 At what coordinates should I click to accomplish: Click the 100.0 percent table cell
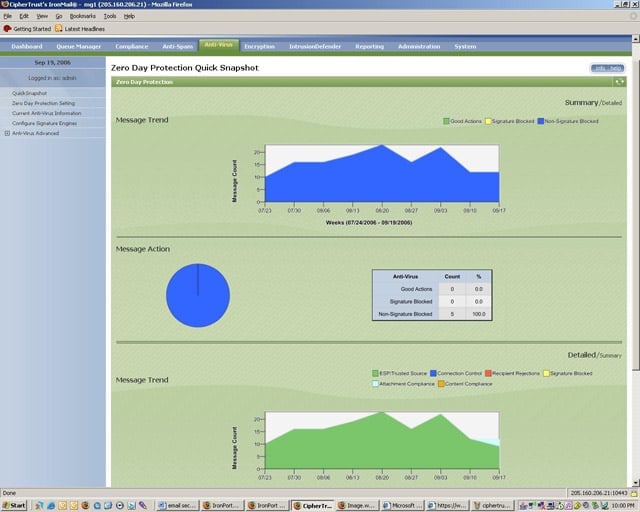point(479,314)
